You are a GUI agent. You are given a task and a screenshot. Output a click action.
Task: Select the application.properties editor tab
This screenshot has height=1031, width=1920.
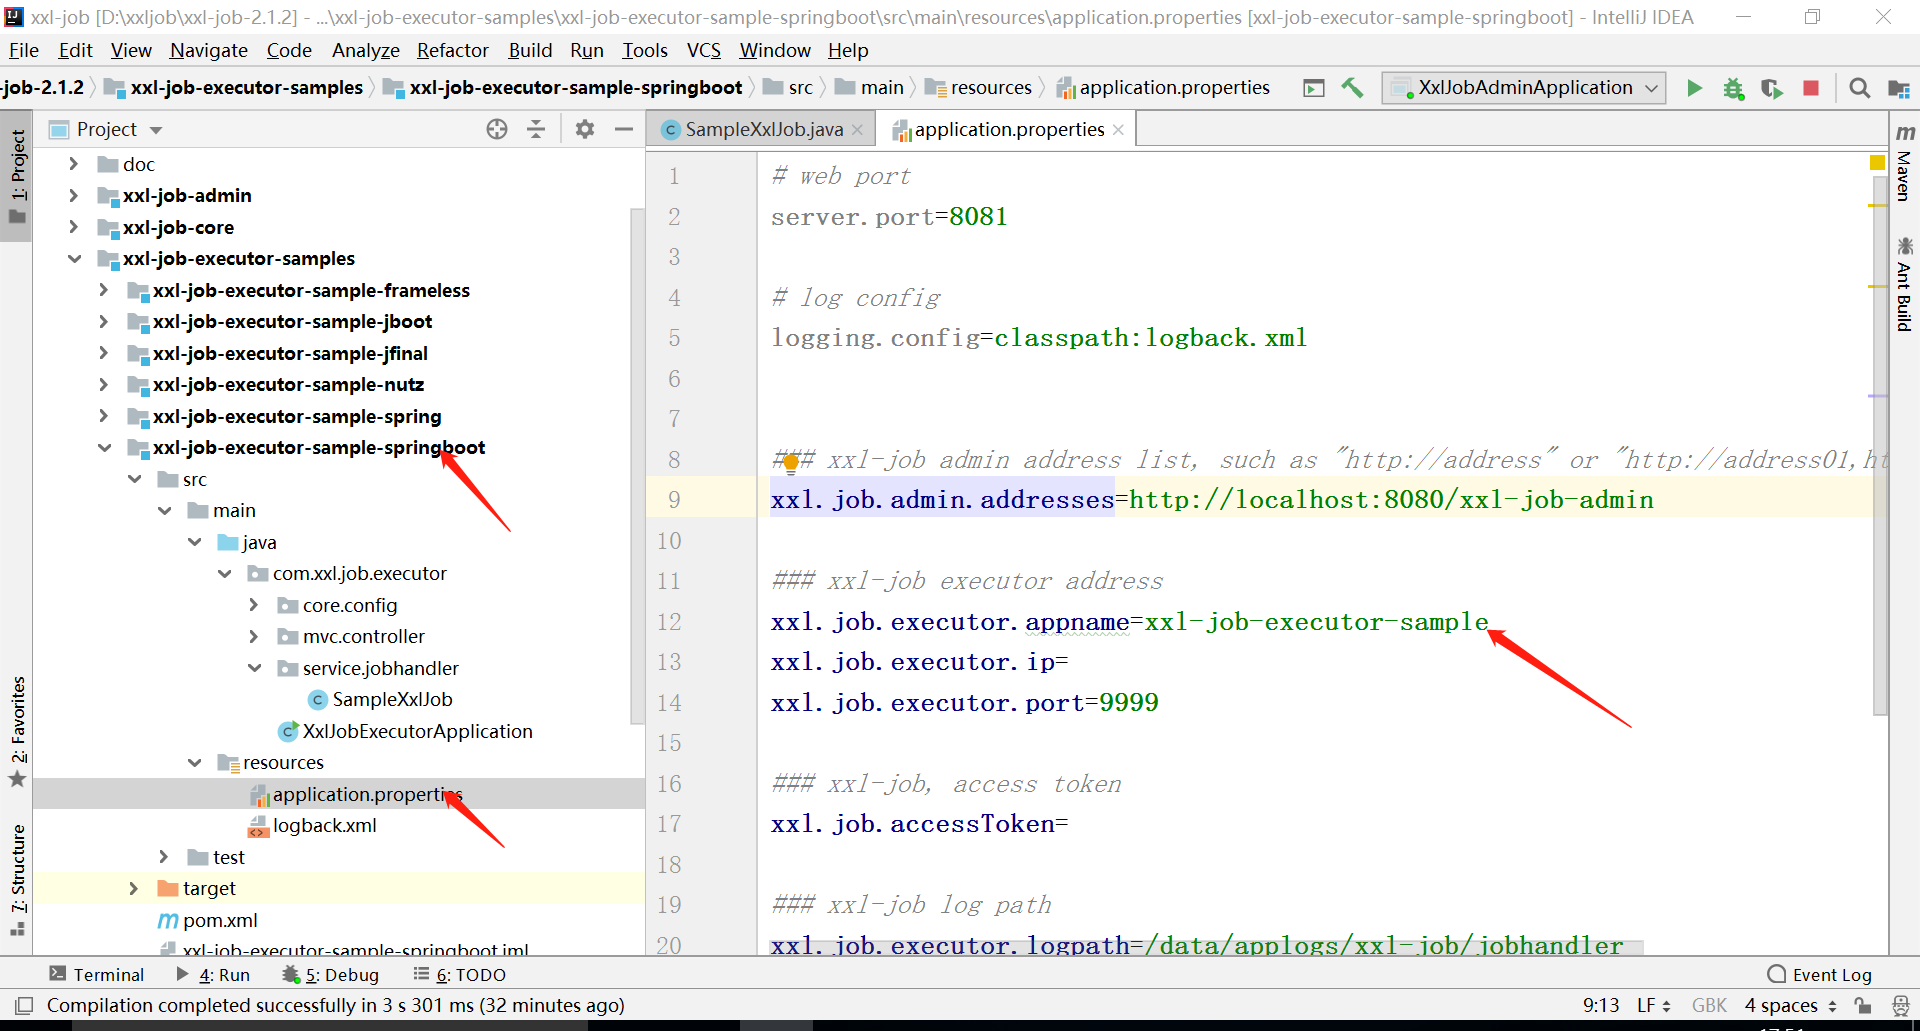1008,129
